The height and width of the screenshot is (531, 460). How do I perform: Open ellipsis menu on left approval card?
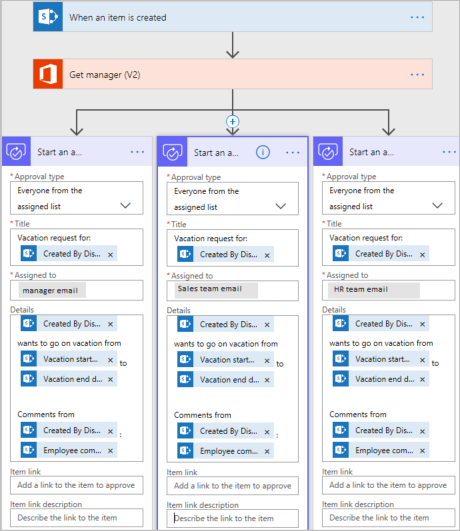tap(137, 152)
